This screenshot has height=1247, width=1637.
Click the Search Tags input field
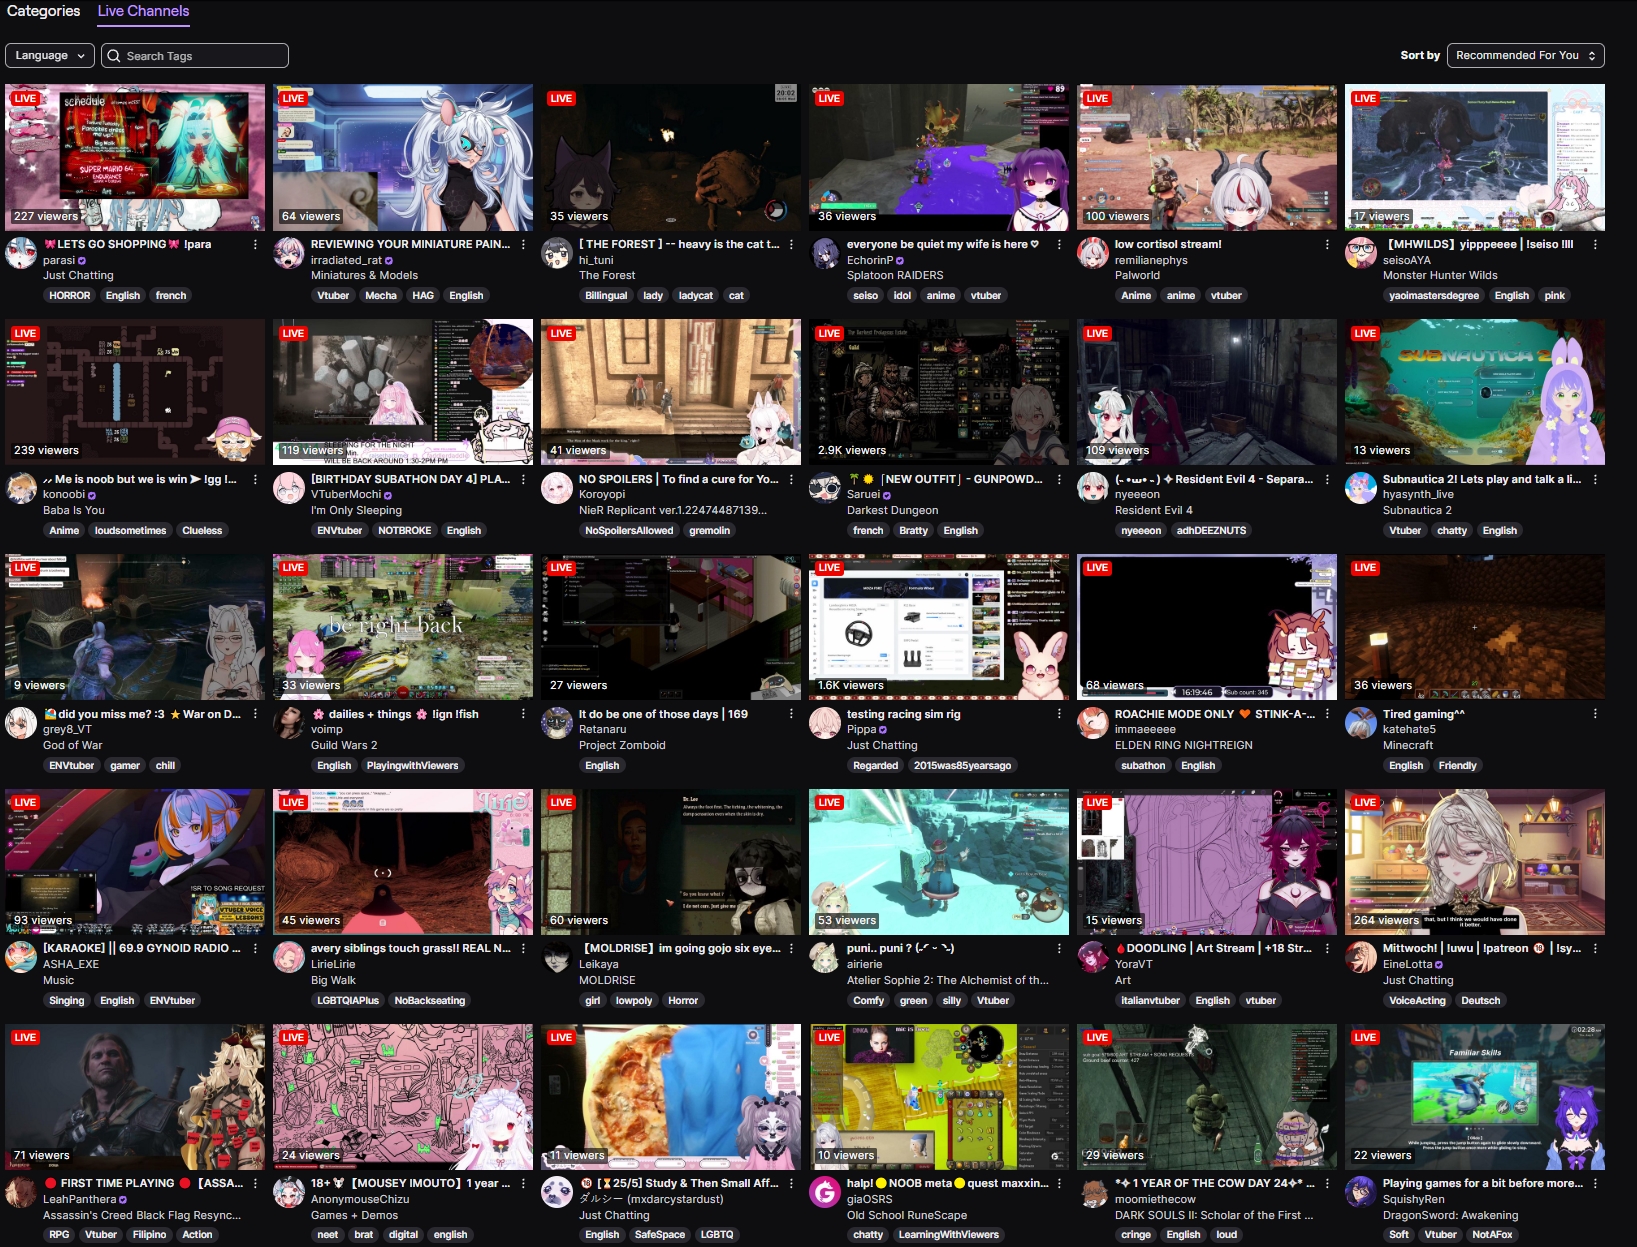click(195, 56)
